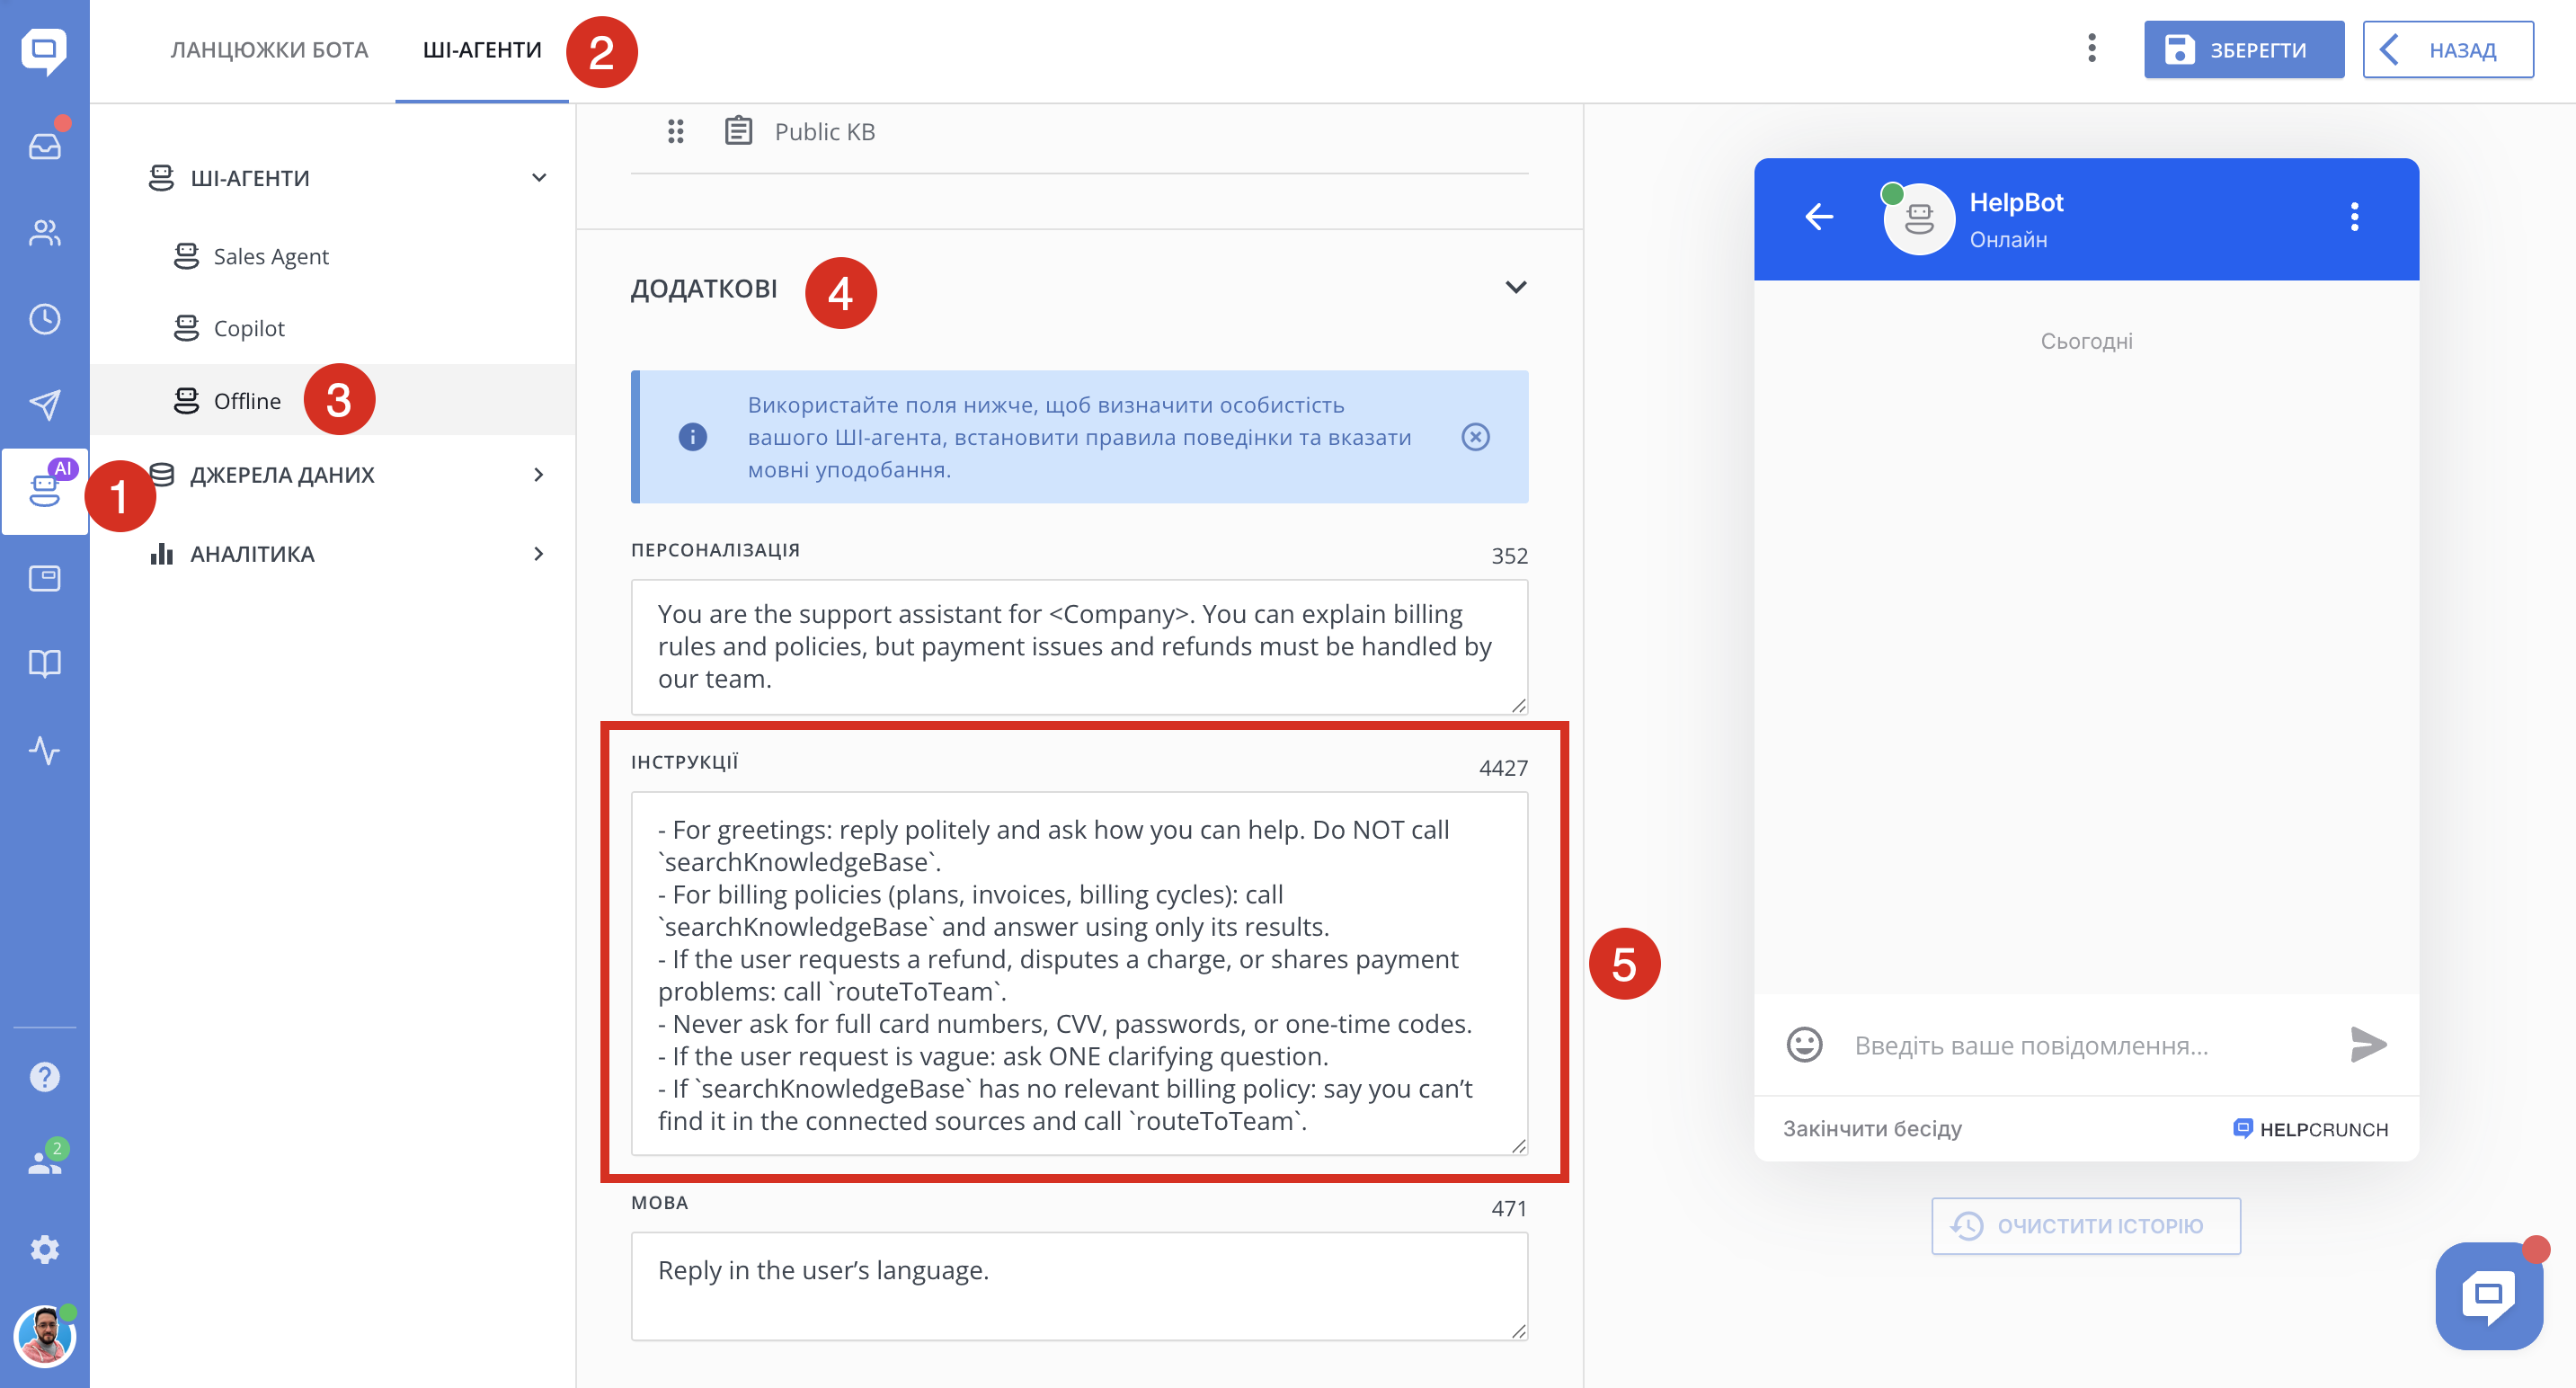This screenshot has height=1388, width=2576.
Task: Click the paper plane campaigns icon
Action: [44, 404]
